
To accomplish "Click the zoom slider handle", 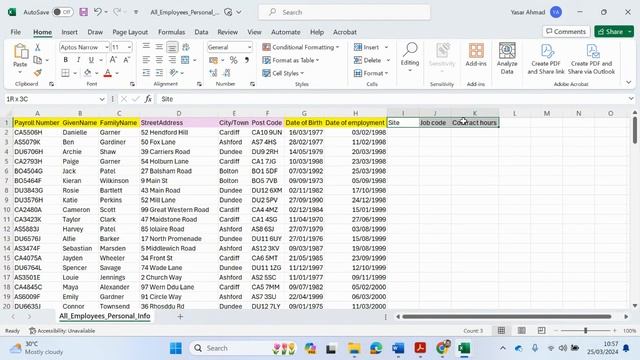I will (x=585, y=331).
